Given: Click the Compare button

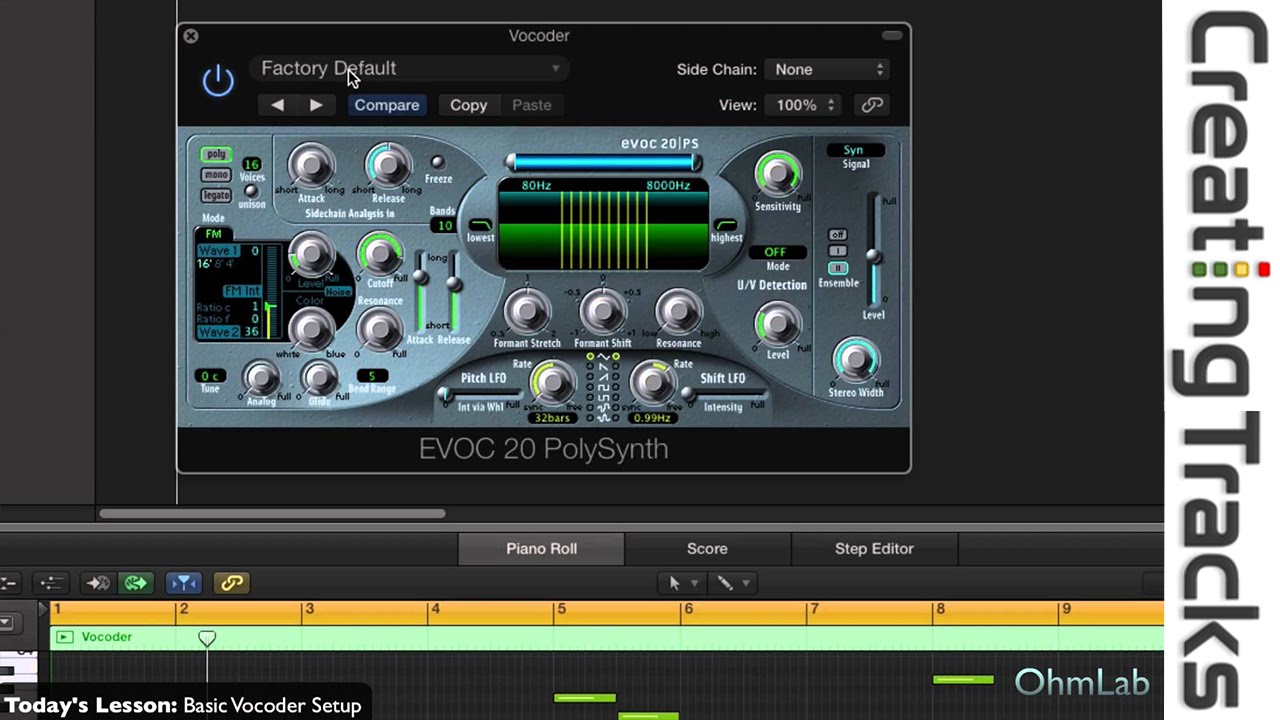Looking at the screenshot, I should (386, 105).
